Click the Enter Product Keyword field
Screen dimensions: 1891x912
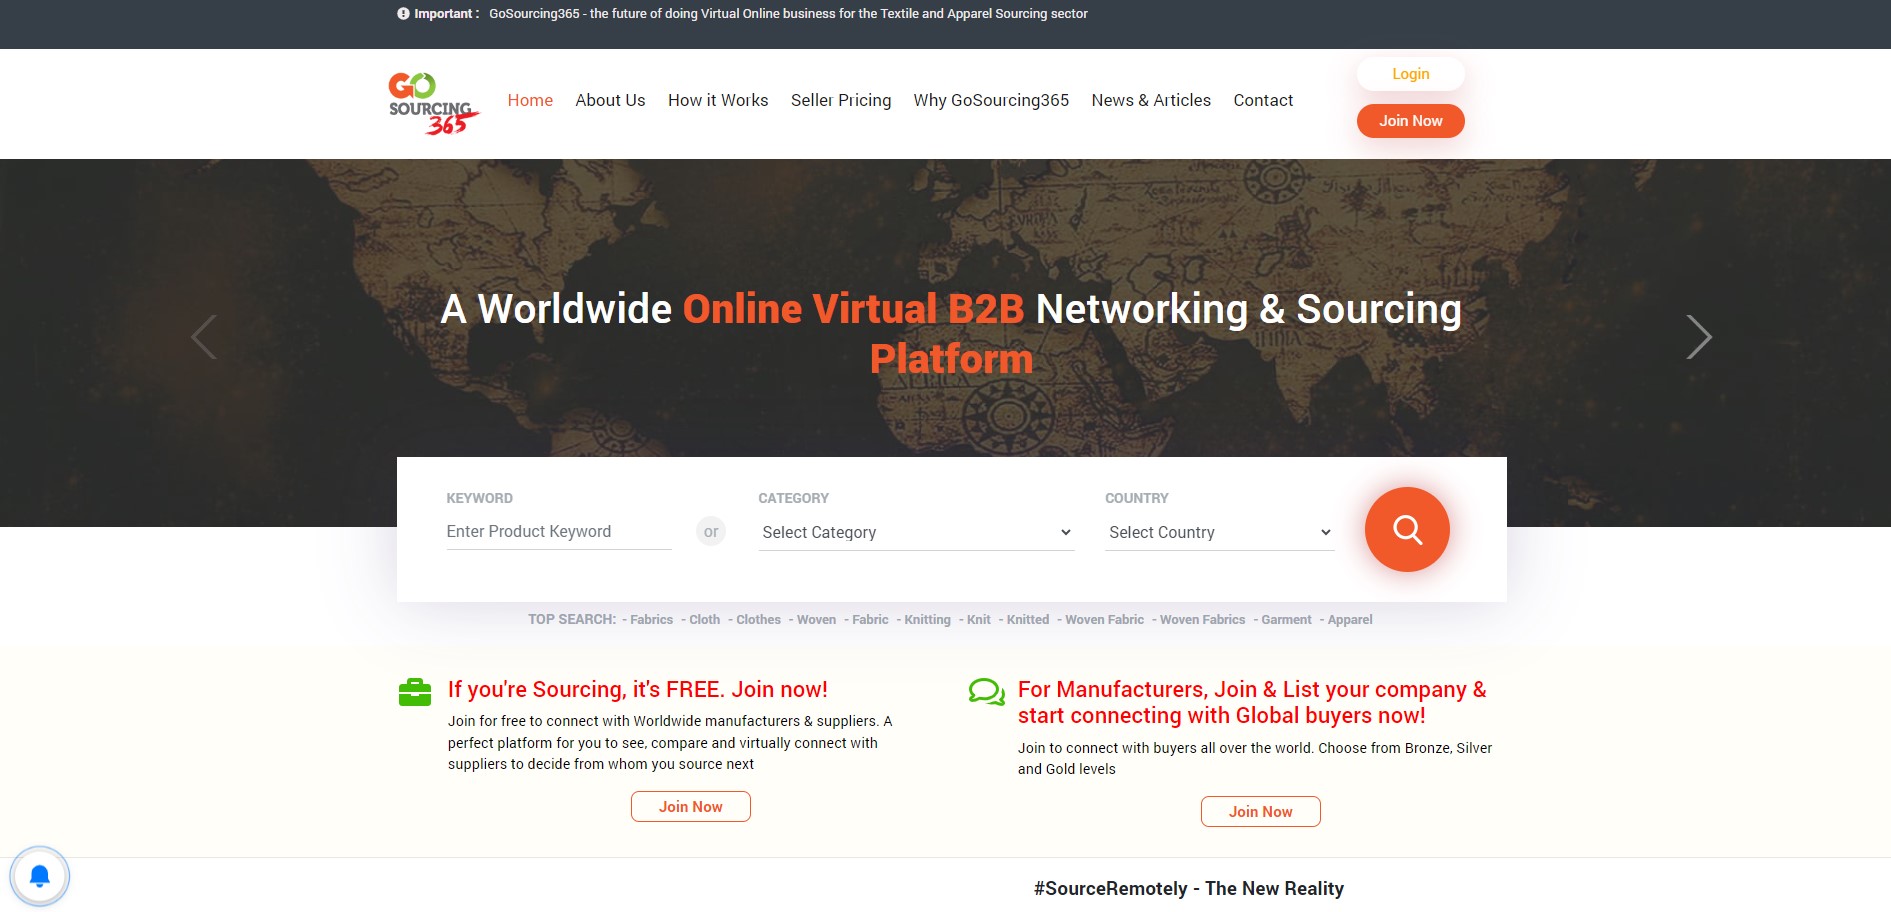559,532
